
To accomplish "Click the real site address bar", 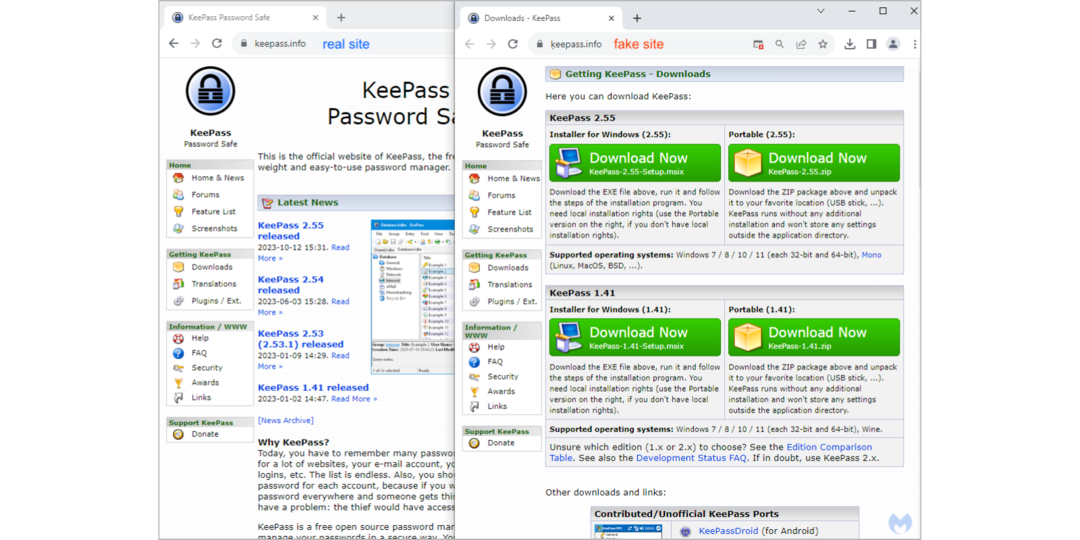I will (343, 44).
